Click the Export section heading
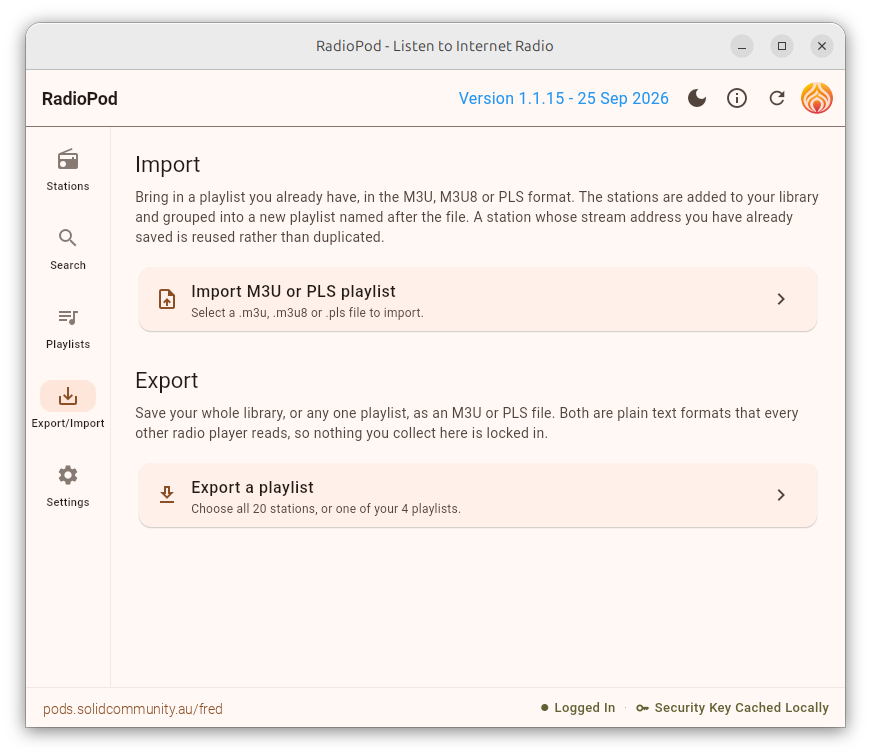The height and width of the screenshot is (756, 871). tap(167, 380)
